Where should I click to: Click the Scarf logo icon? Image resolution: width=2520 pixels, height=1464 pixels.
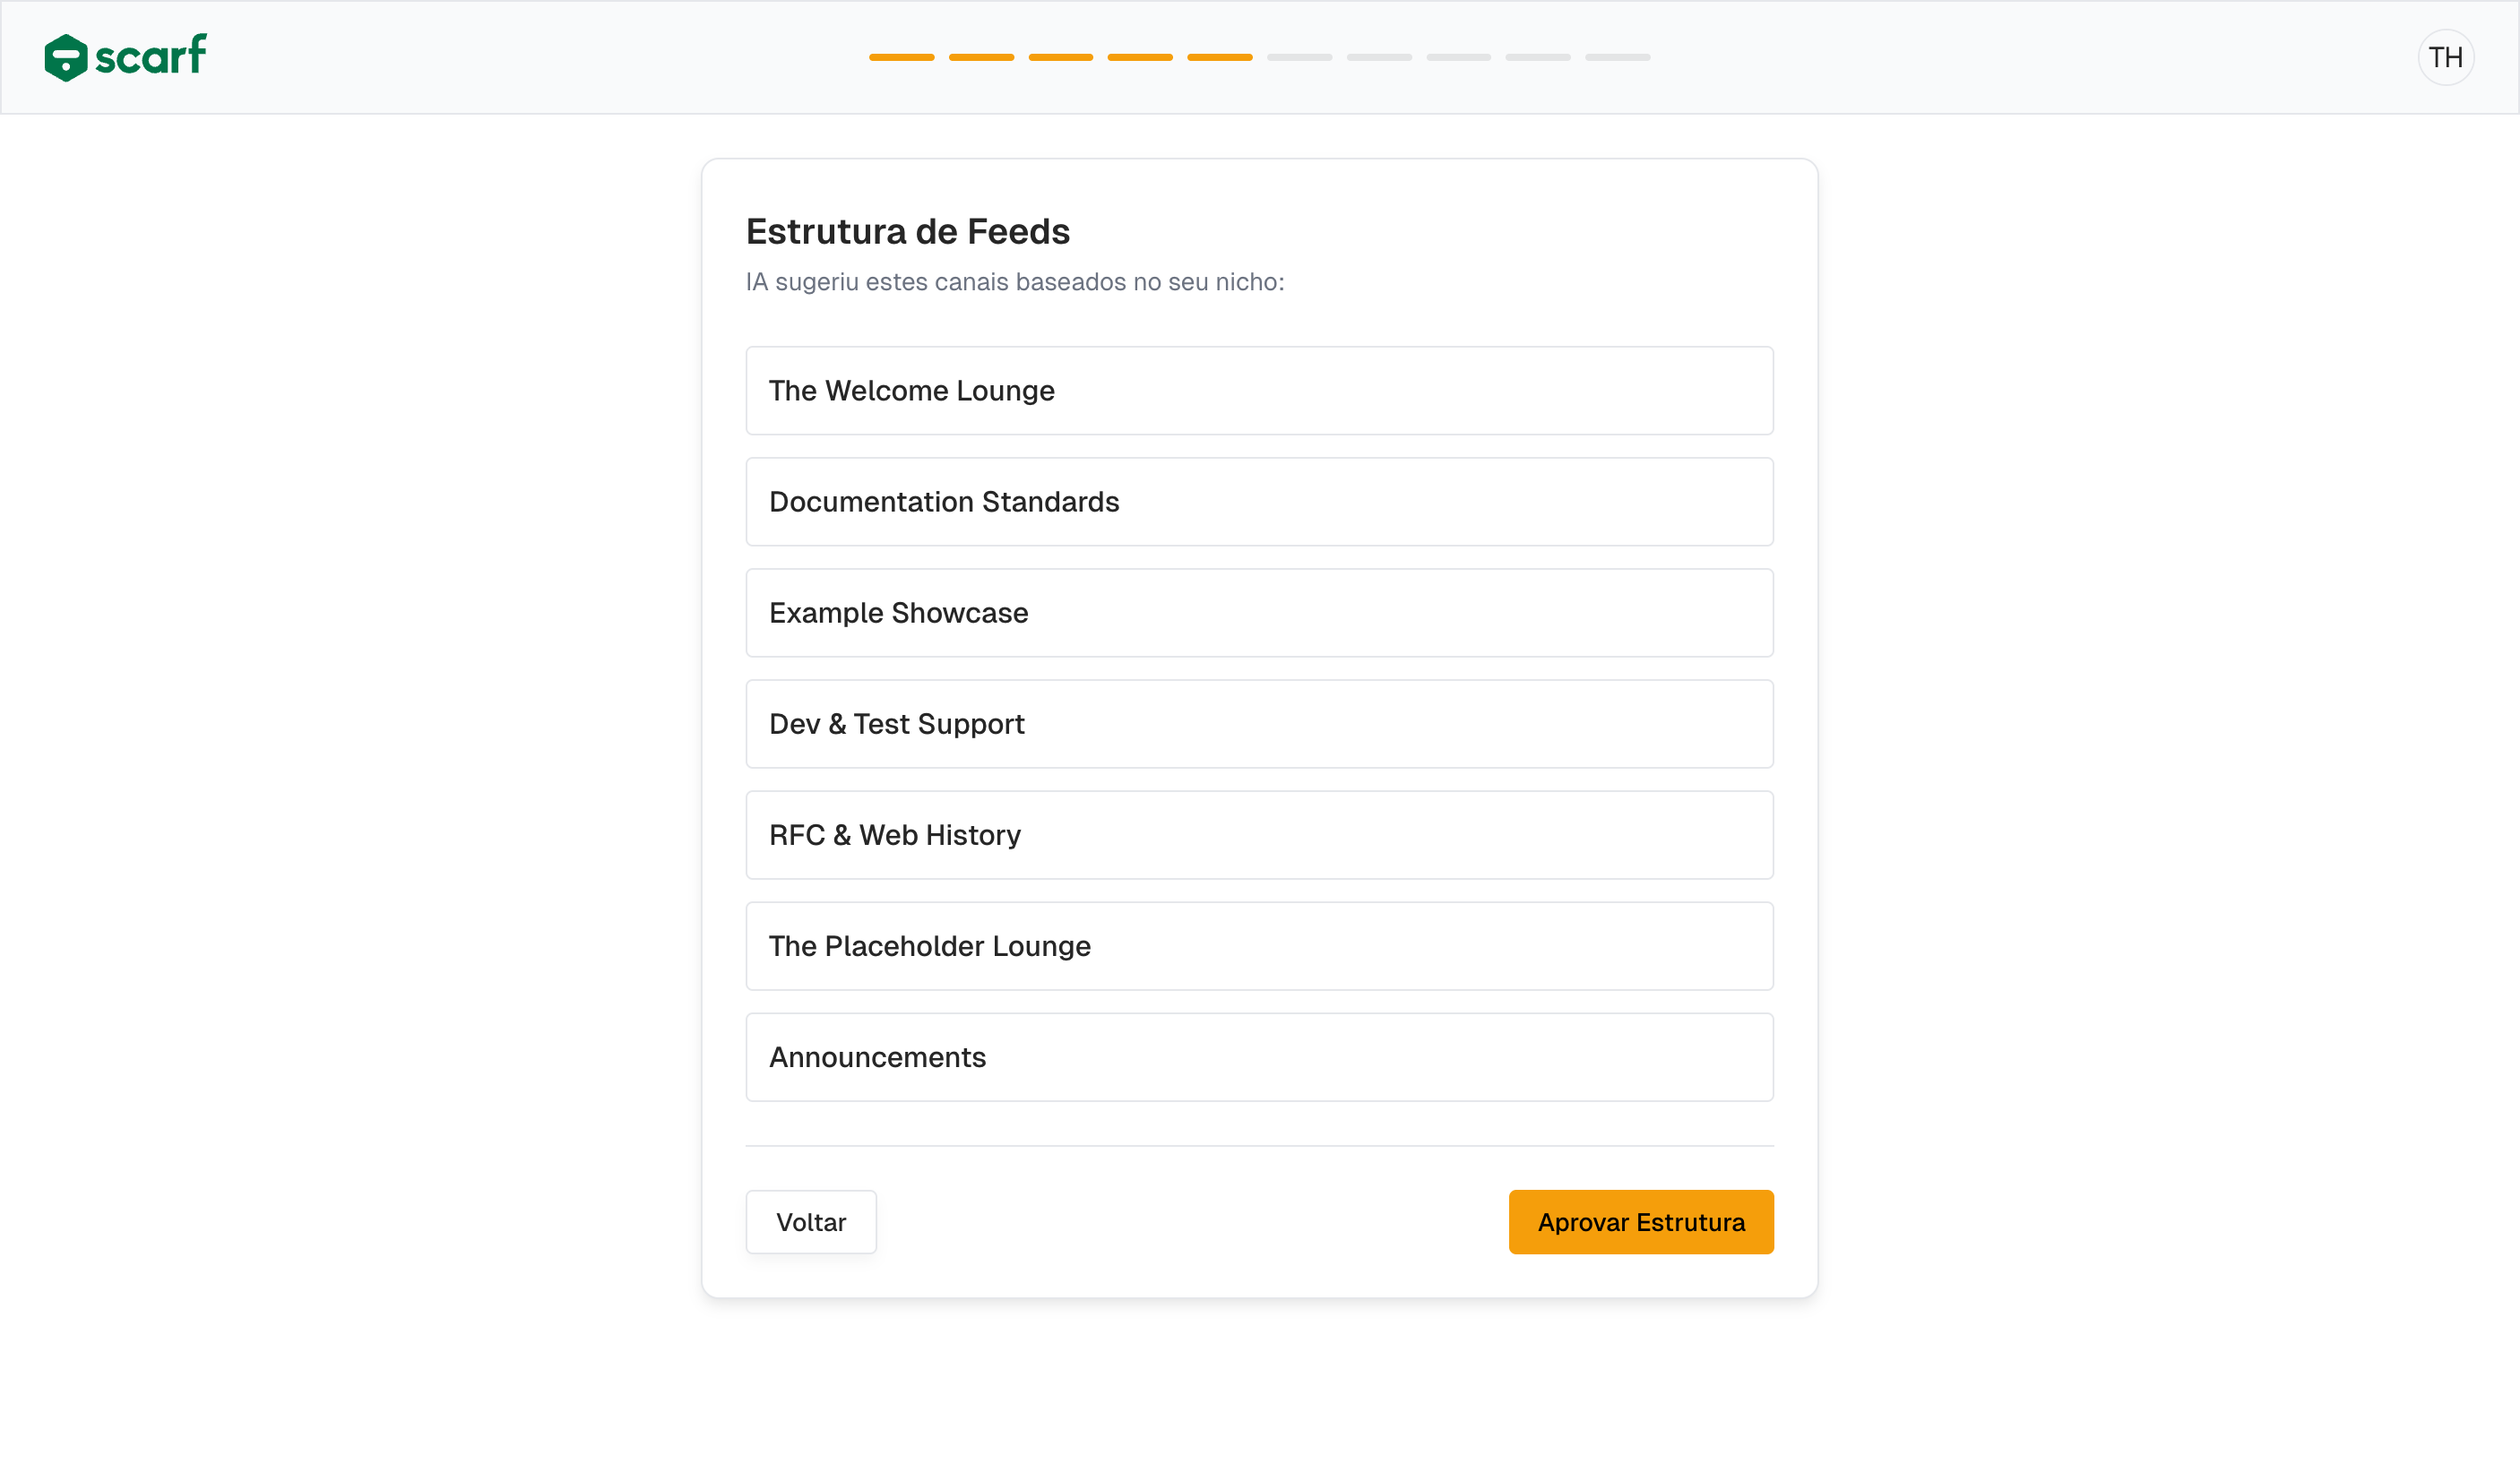click(x=66, y=57)
